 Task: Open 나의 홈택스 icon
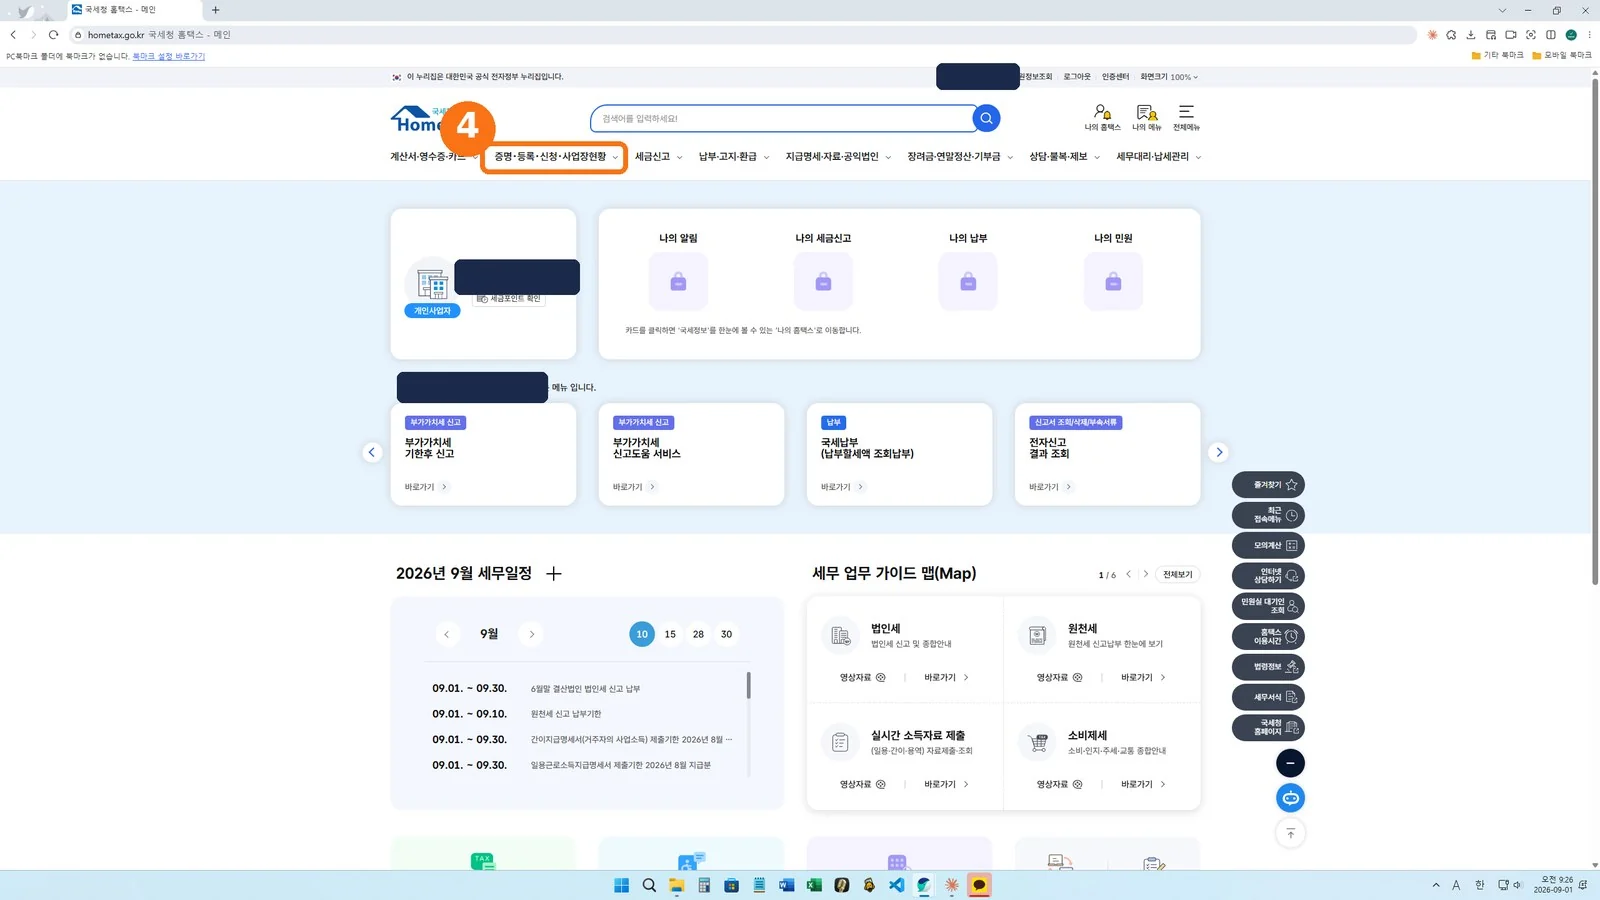1102,117
